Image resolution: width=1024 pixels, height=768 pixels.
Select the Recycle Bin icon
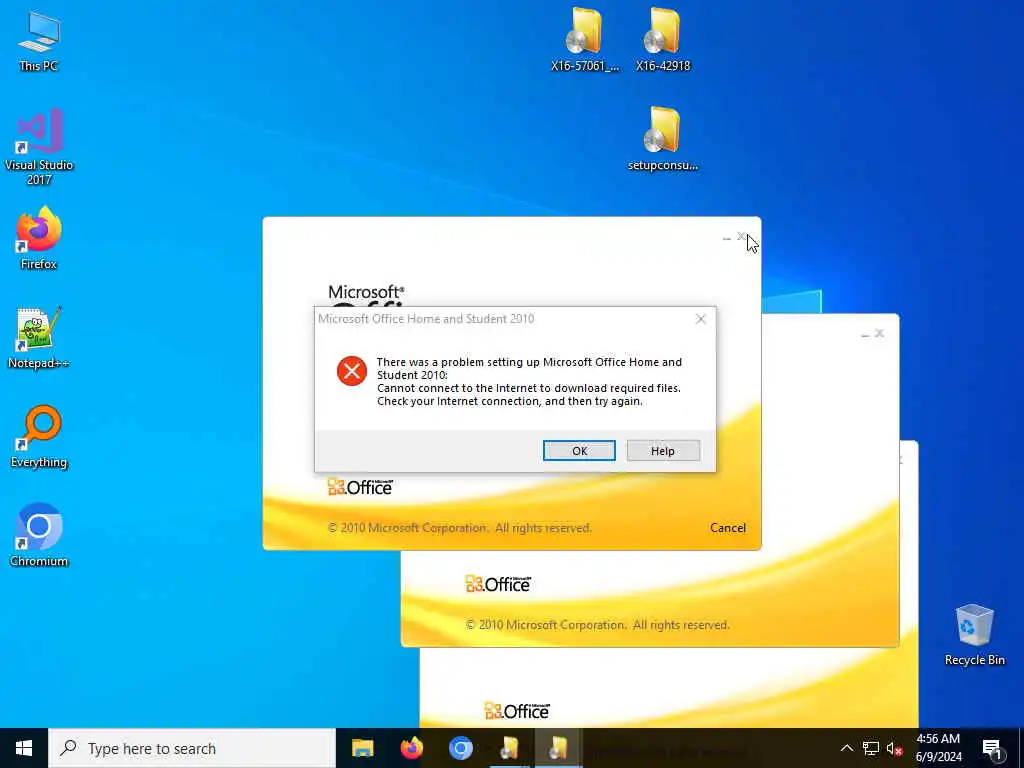974,635
